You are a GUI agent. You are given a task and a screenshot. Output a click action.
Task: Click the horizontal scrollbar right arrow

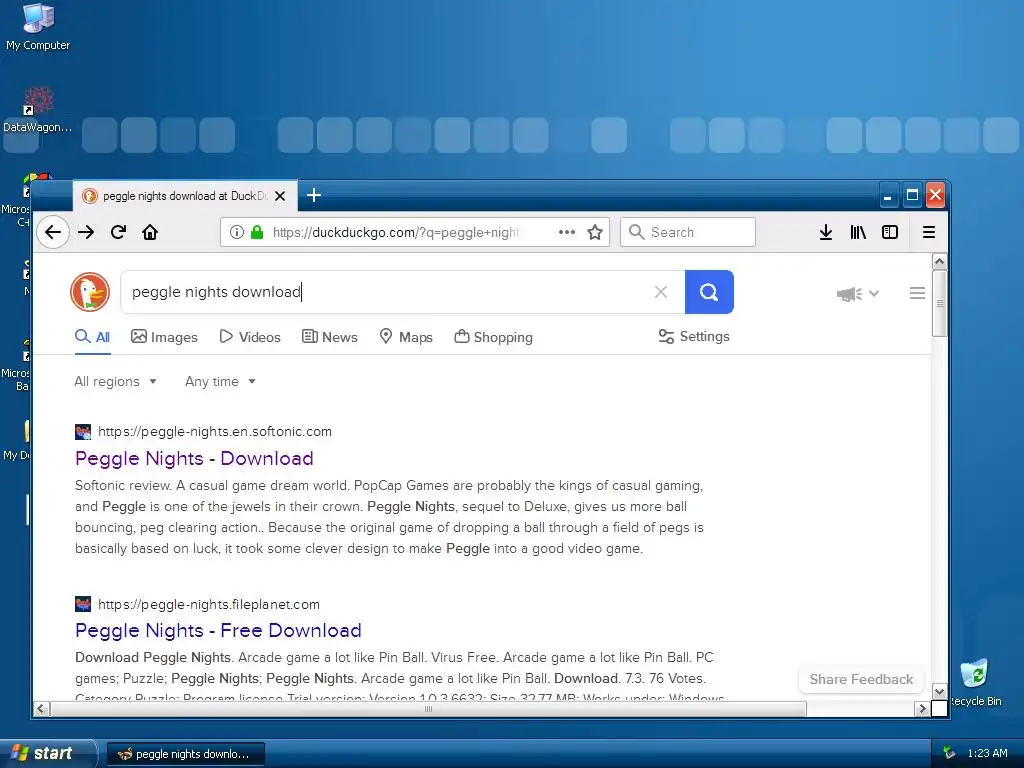[922, 709]
